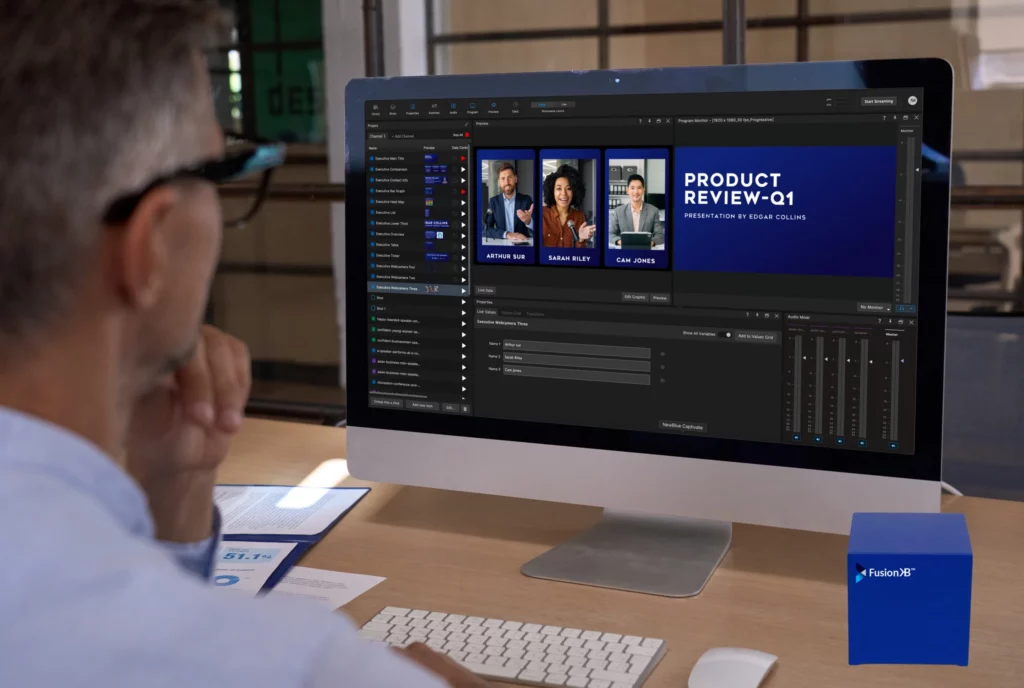Image resolution: width=1024 pixels, height=688 pixels.
Task: Open the Audio panel icon
Action: 452,108
